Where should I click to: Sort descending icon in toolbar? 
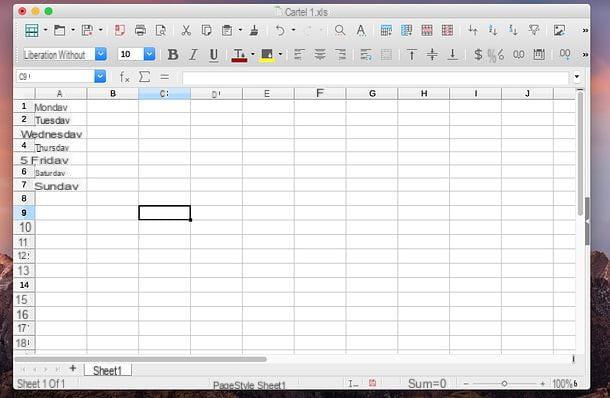coord(514,30)
